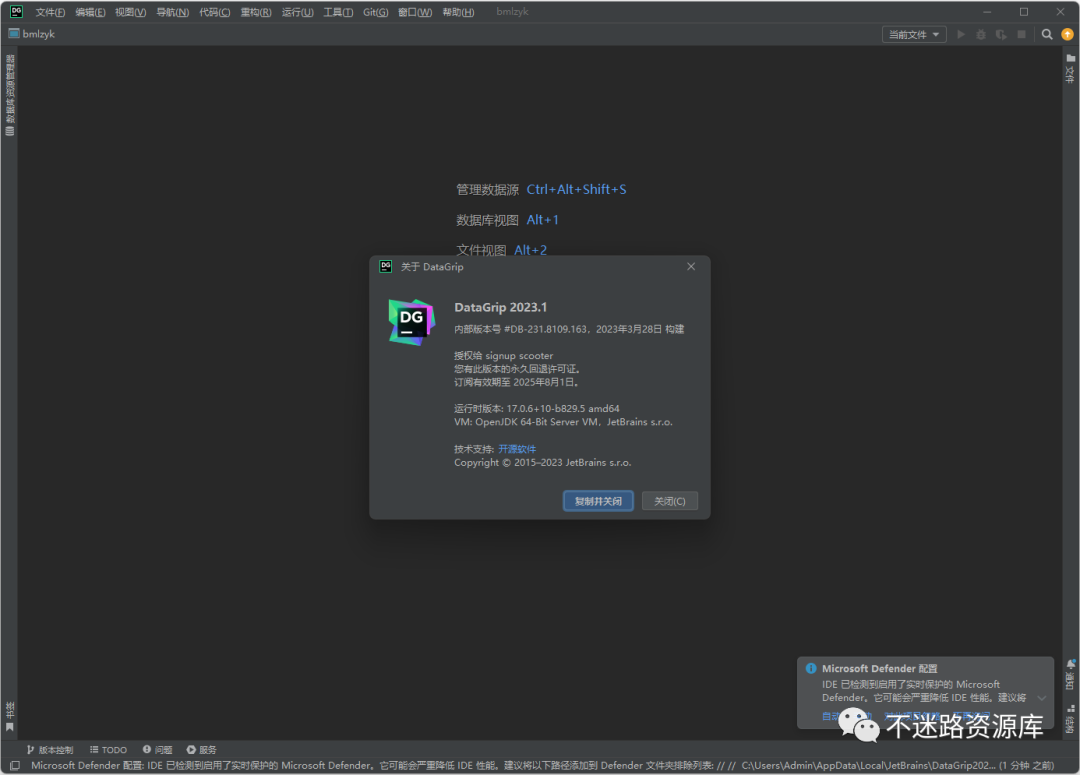Click the green Run triangle icon

pos(961,34)
